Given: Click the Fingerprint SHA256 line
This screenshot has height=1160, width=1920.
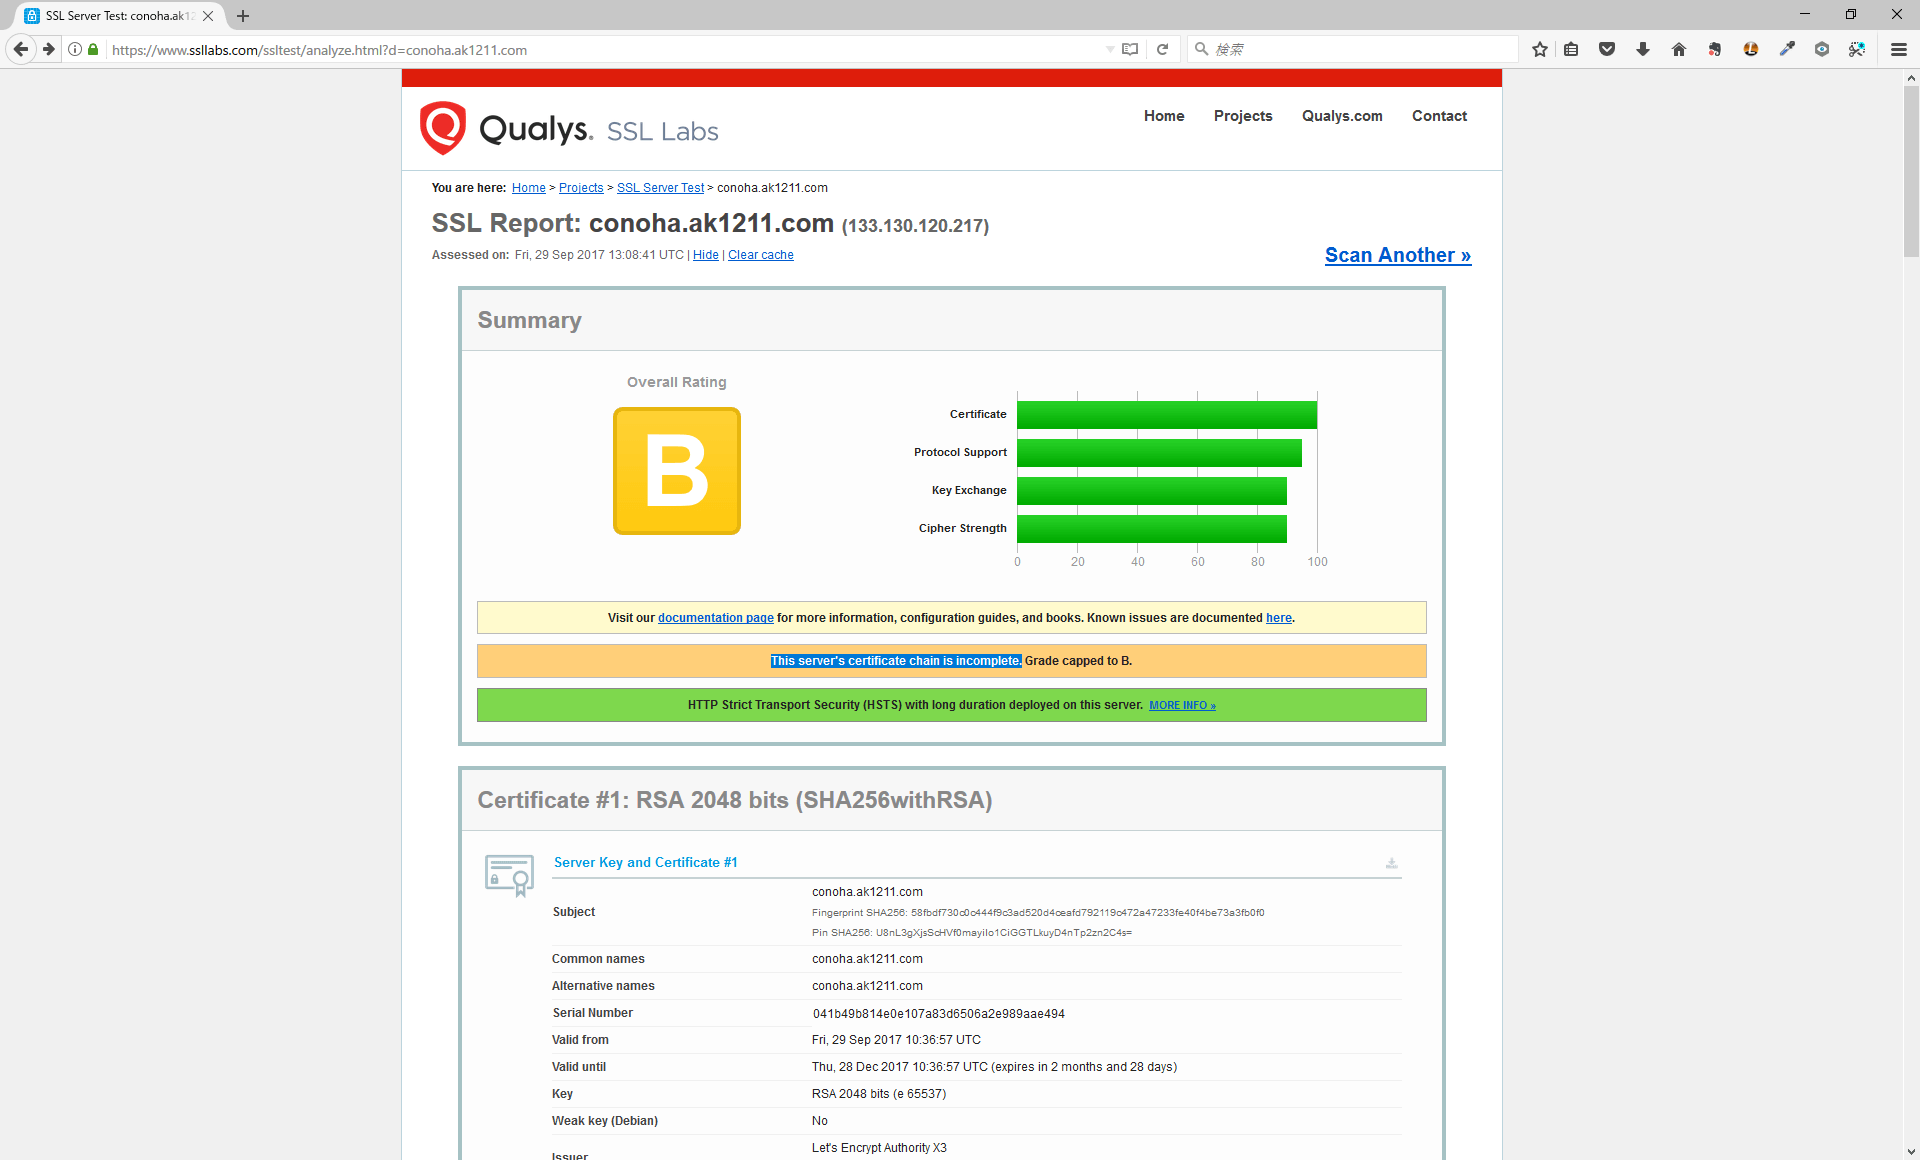Looking at the screenshot, I should click(x=1038, y=912).
